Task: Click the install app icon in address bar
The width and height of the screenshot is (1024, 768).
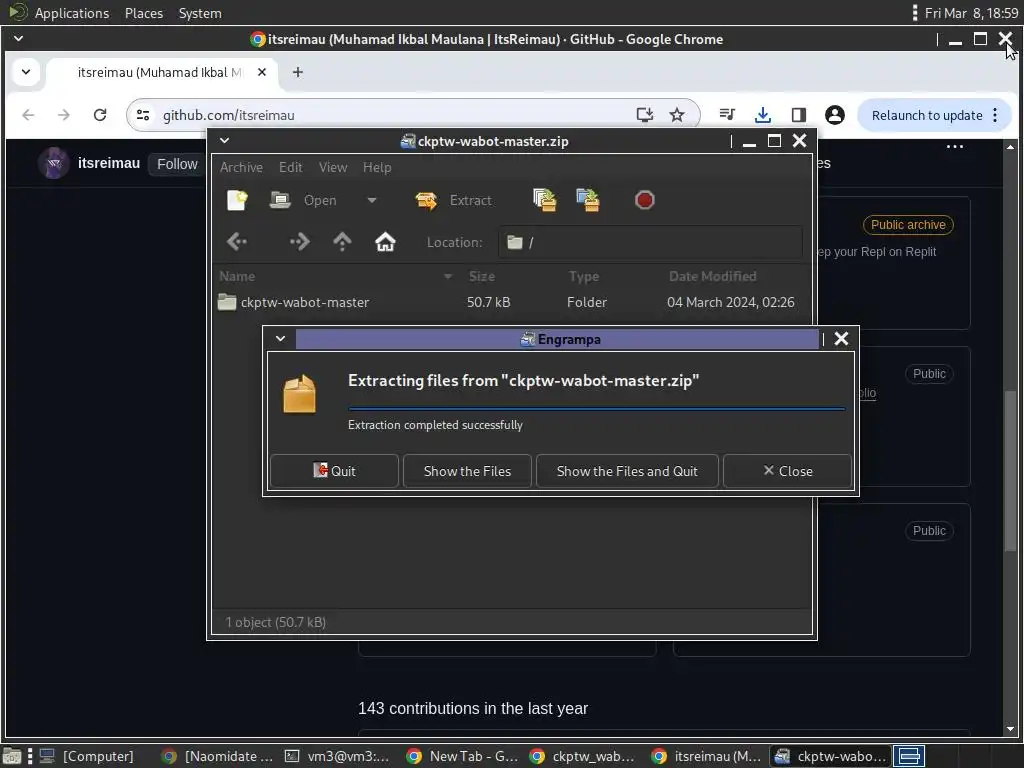Action: pyautogui.click(x=645, y=115)
